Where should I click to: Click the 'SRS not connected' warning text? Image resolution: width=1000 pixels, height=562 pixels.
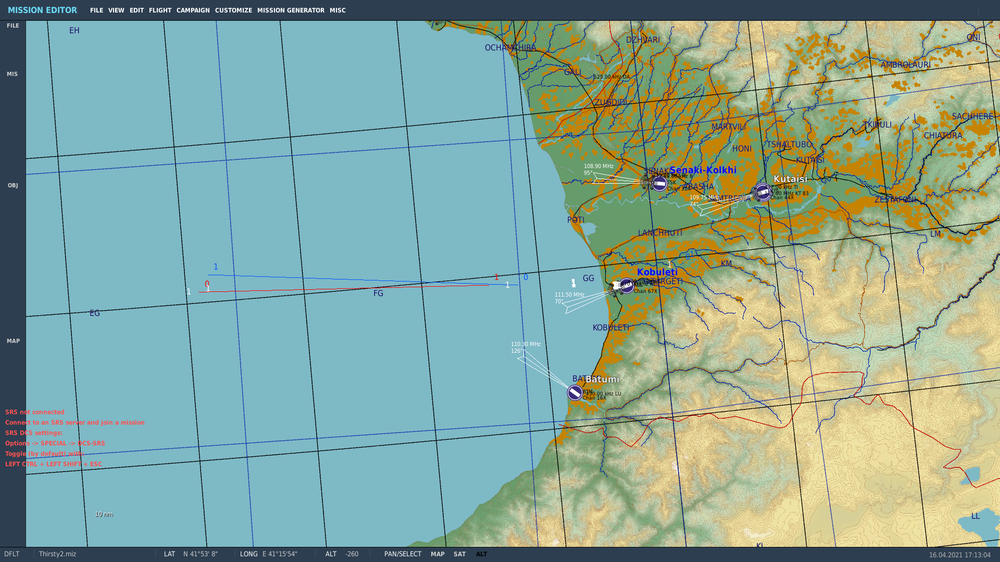34,412
